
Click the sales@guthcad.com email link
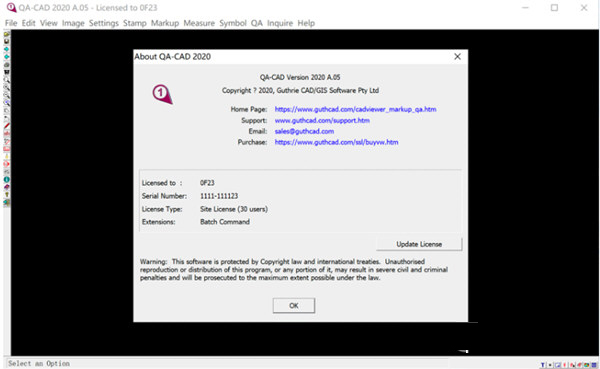304,131
